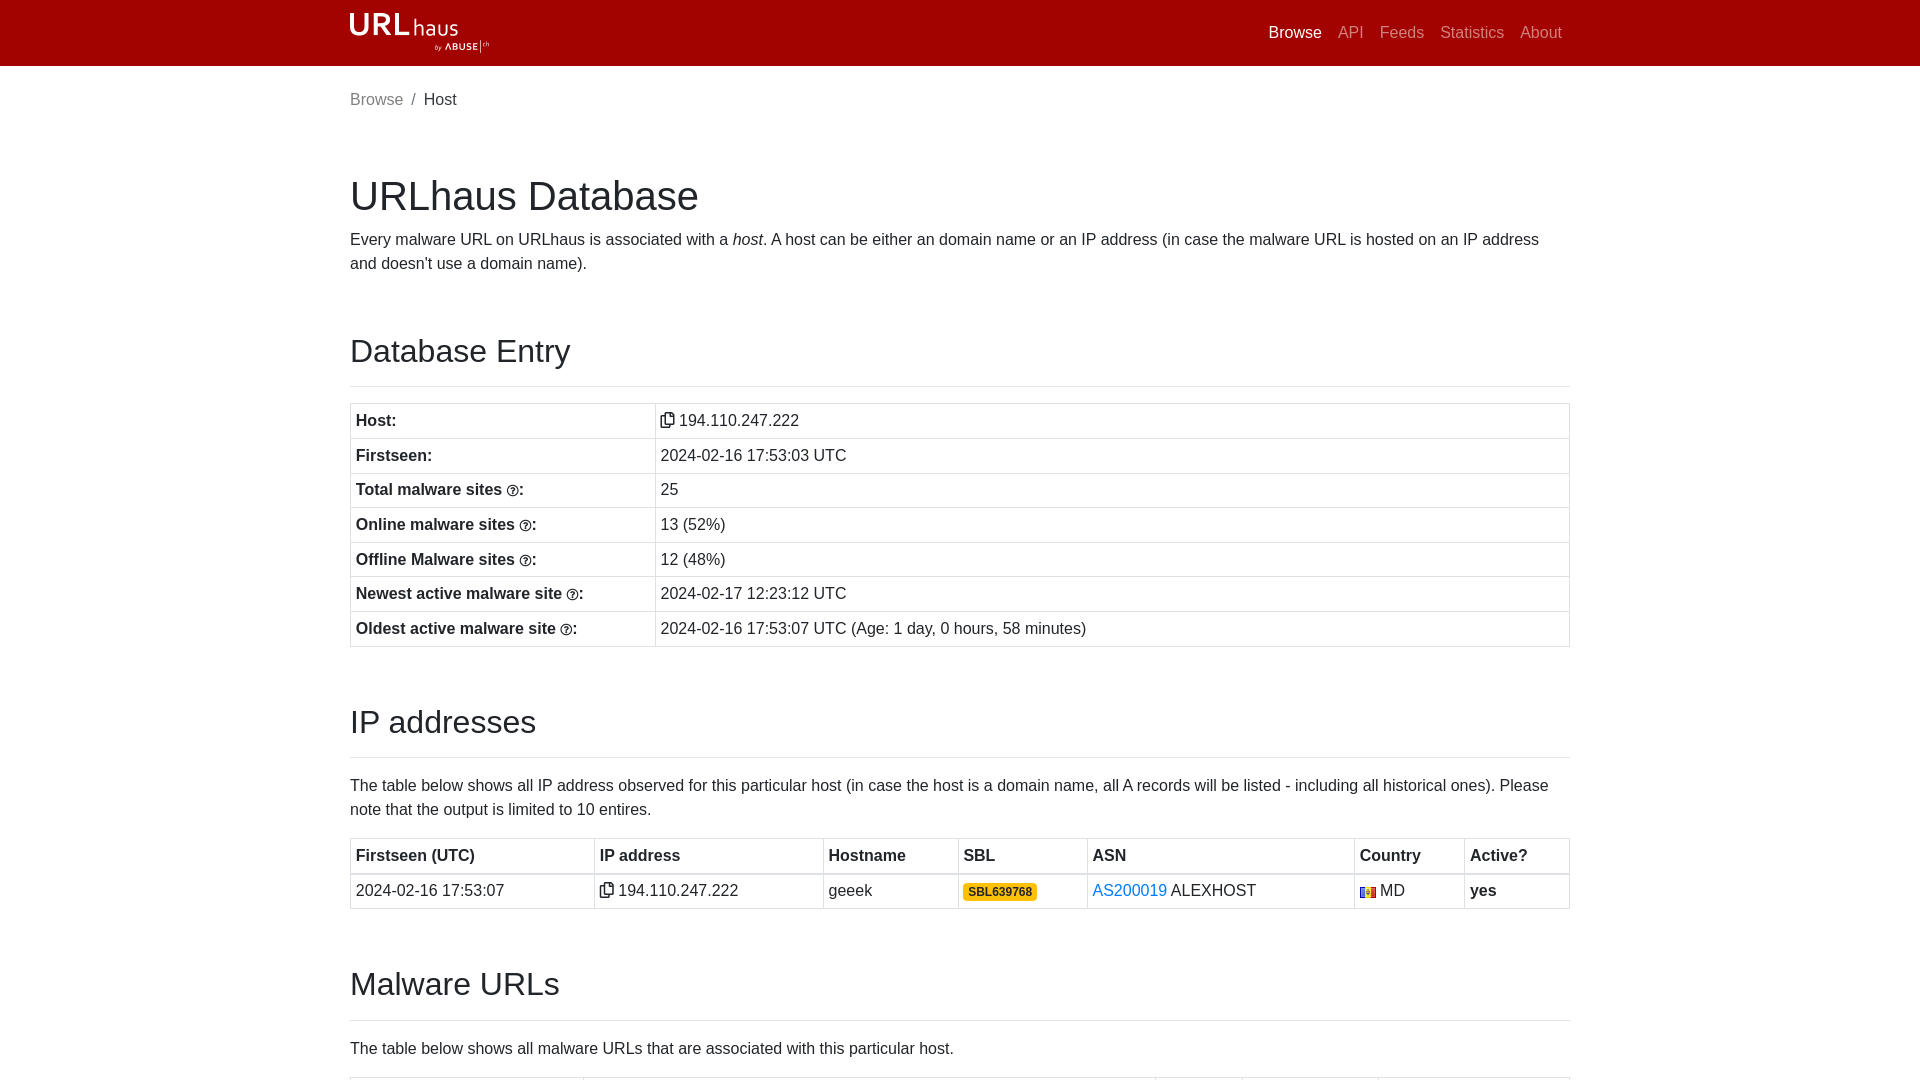
Task: Select online sites value 13 (52%)
Action: click(x=692, y=525)
